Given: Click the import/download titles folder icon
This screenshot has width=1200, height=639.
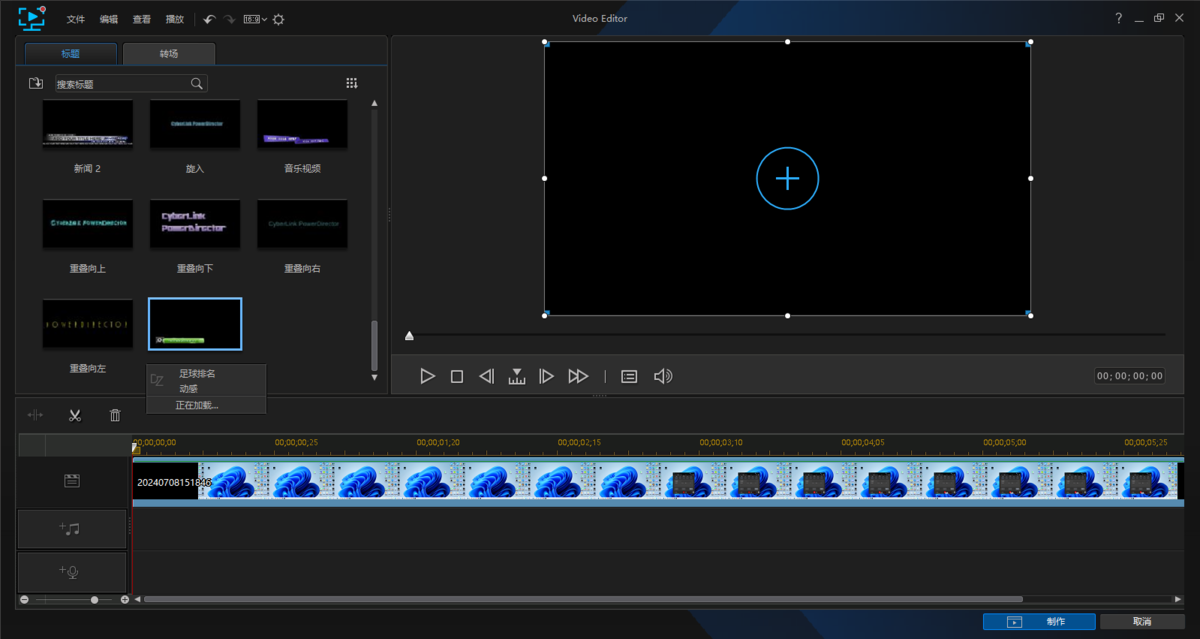Looking at the screenshot, I should pyautogui.click(x=36, y=84).
